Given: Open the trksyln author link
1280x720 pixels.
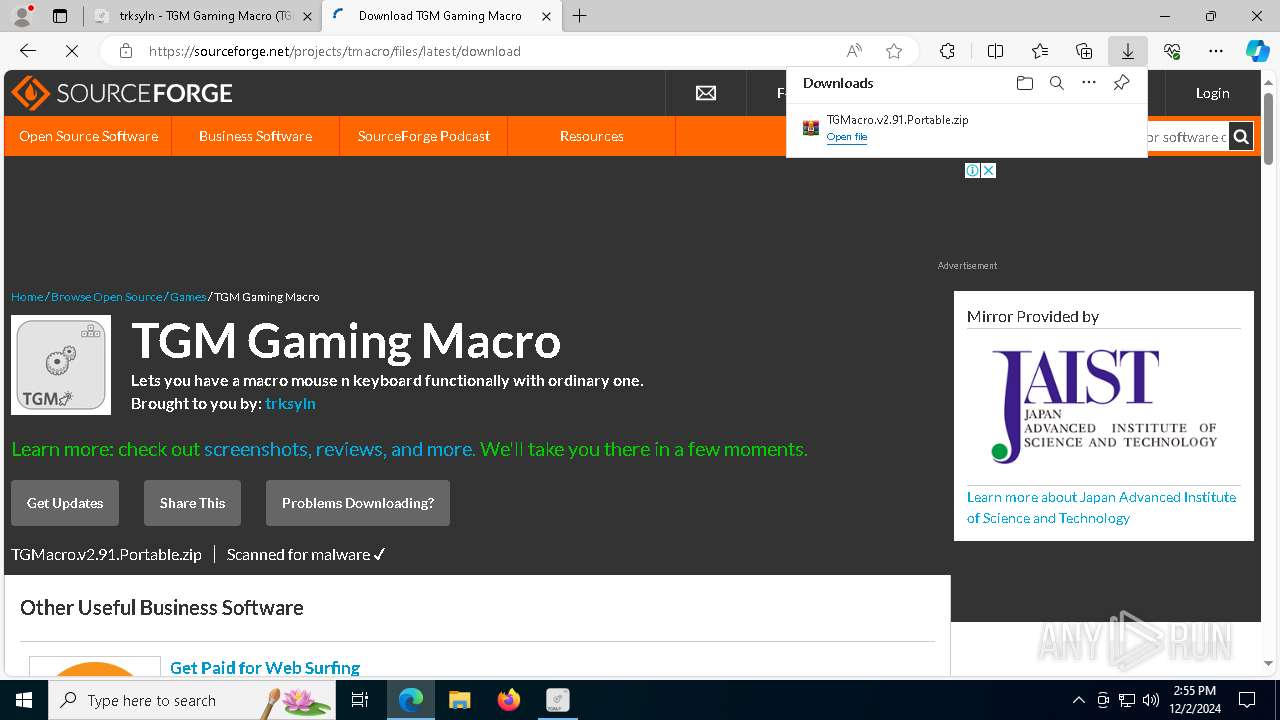Looking at the screenshot, I should click(x=290, y=404).
